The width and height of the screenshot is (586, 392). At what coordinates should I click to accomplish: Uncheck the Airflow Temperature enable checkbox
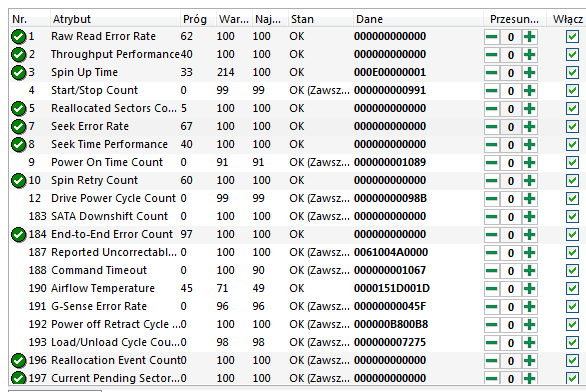[x=572, y=288]
